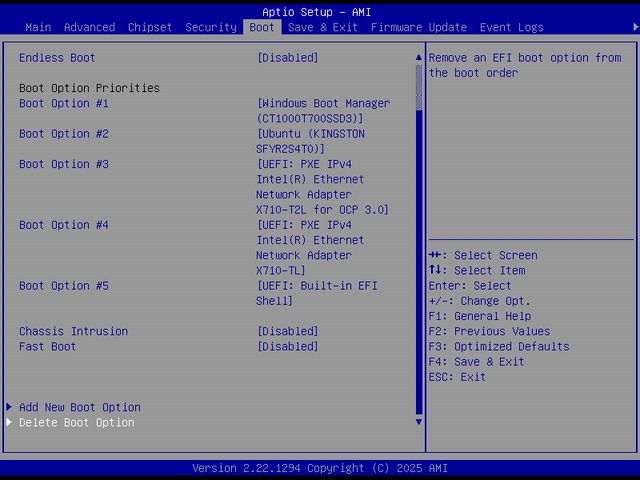640x480 pixels.
Task: Click the scrollbar down arrow
Action: (419, 422)
